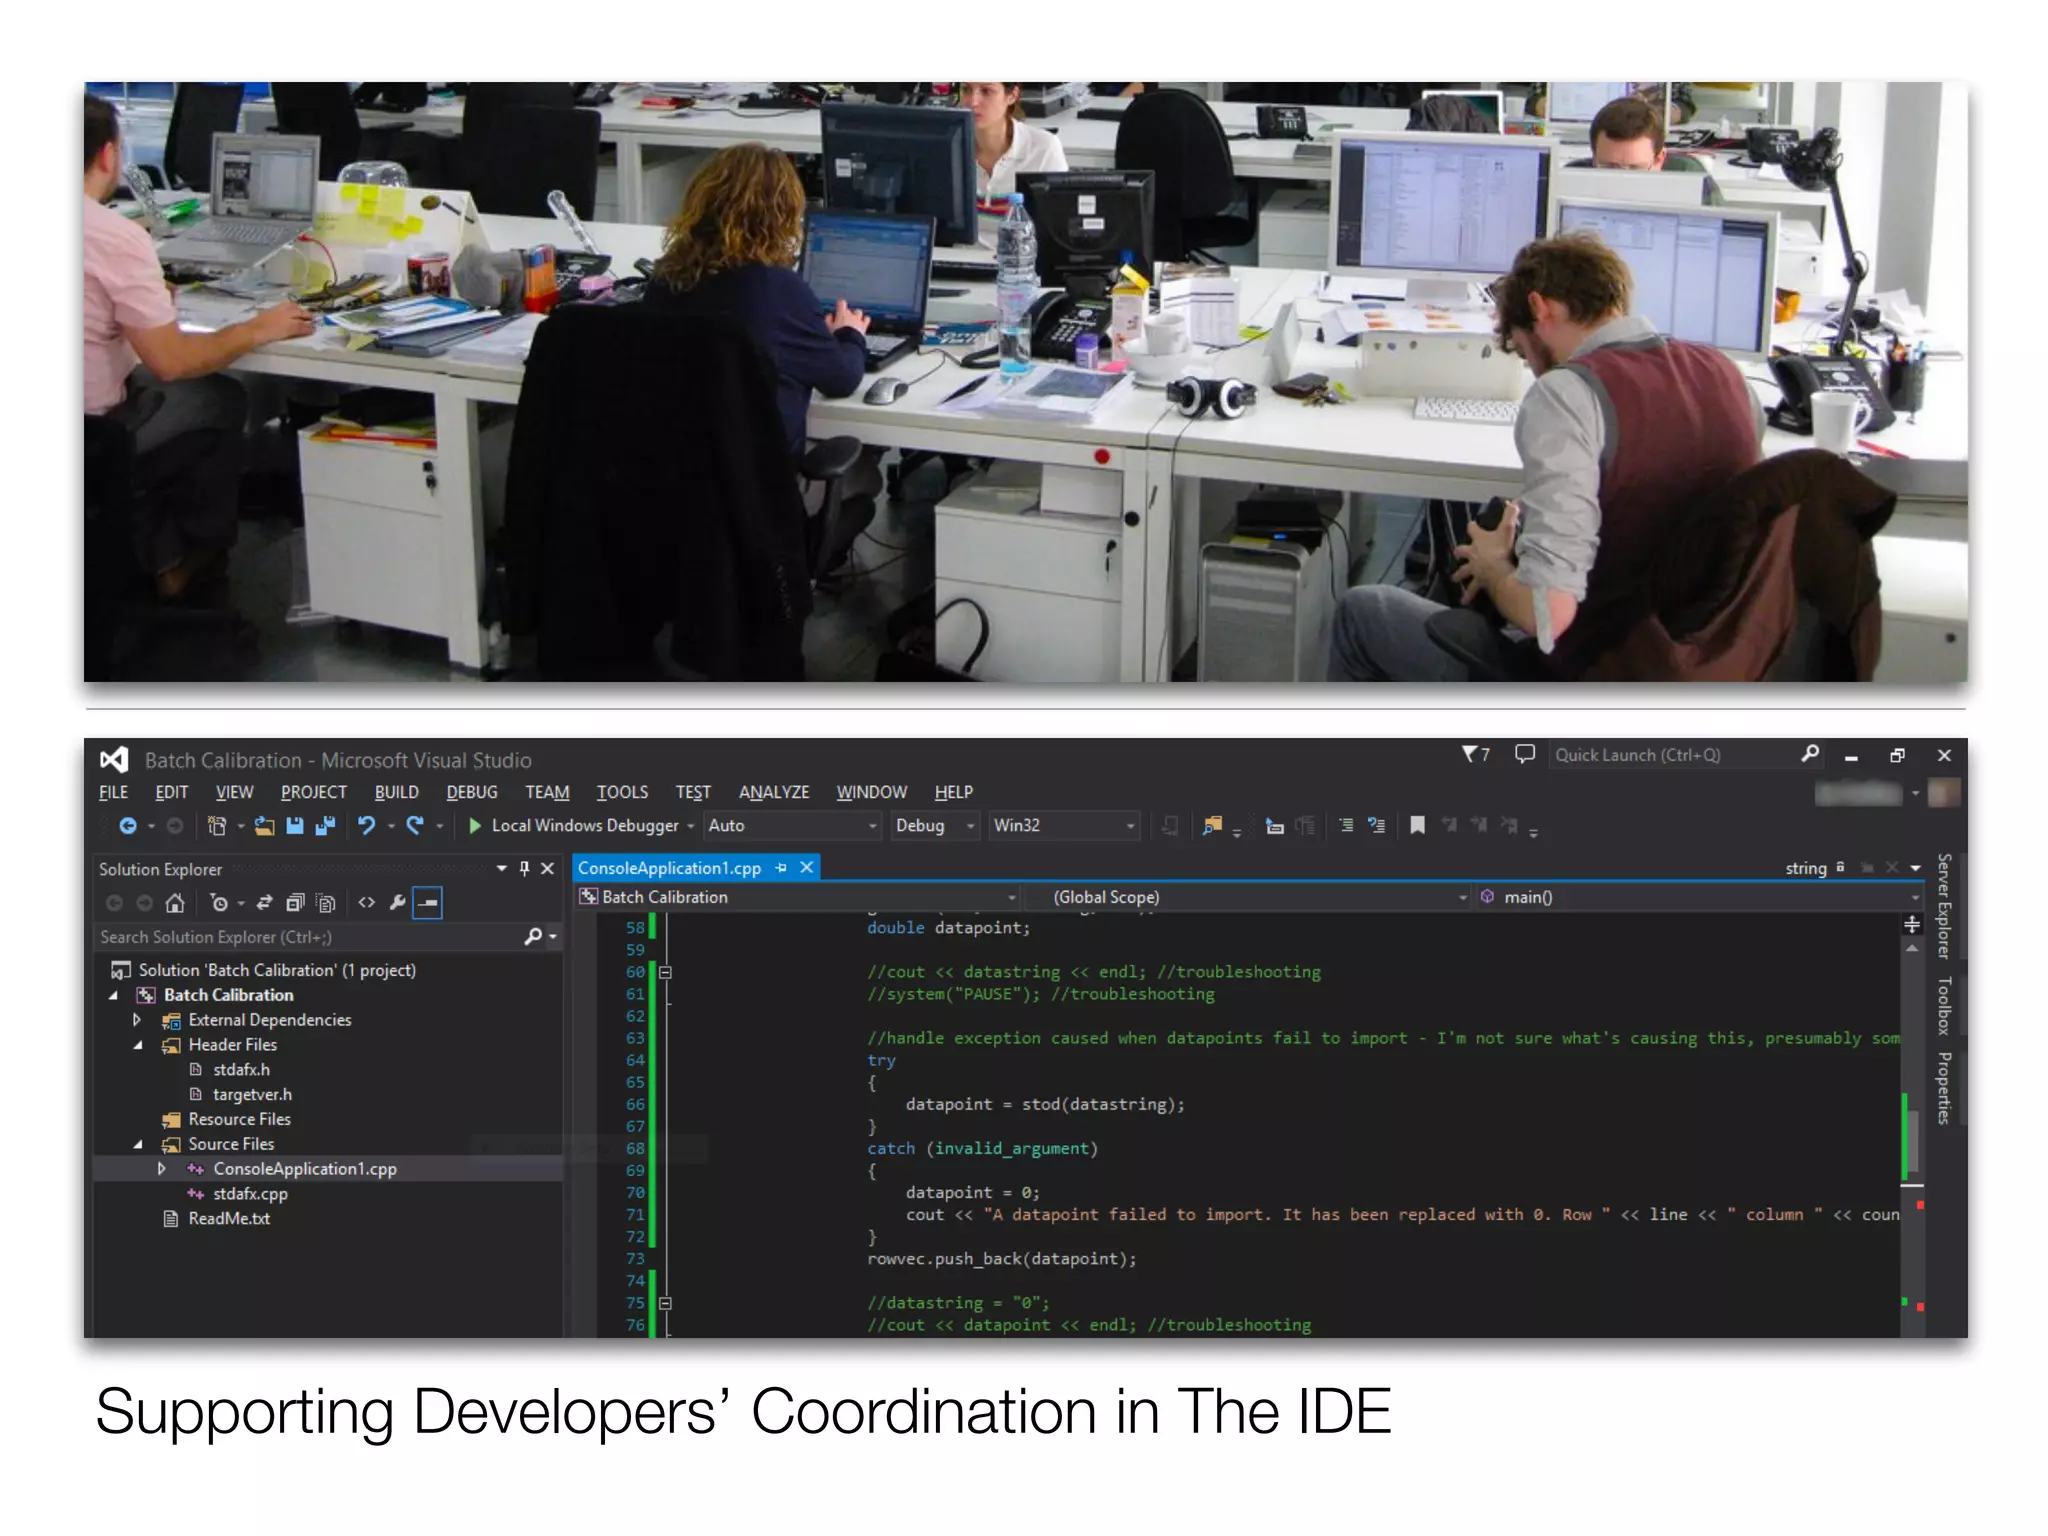
Task: Expand the External Dependencies node
Action: (137, 1020)
